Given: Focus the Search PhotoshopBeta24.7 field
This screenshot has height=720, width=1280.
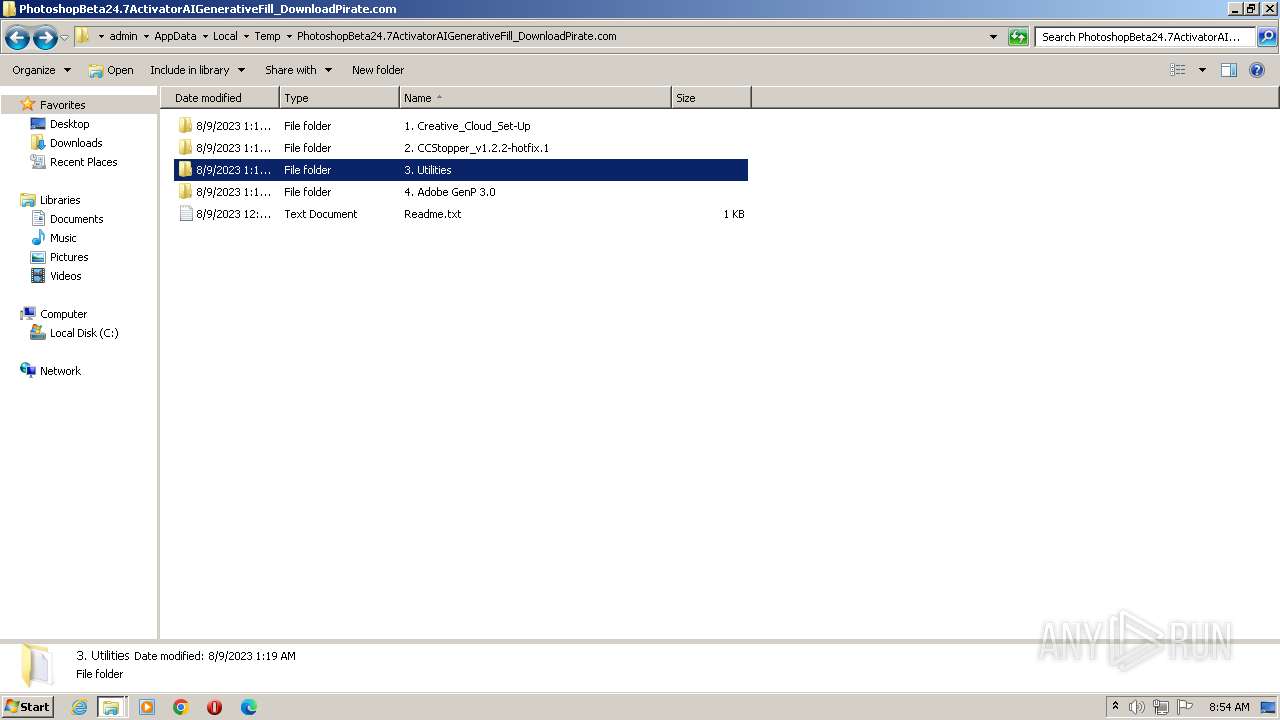Looking at the screenshot, I should click(1145, 37).
